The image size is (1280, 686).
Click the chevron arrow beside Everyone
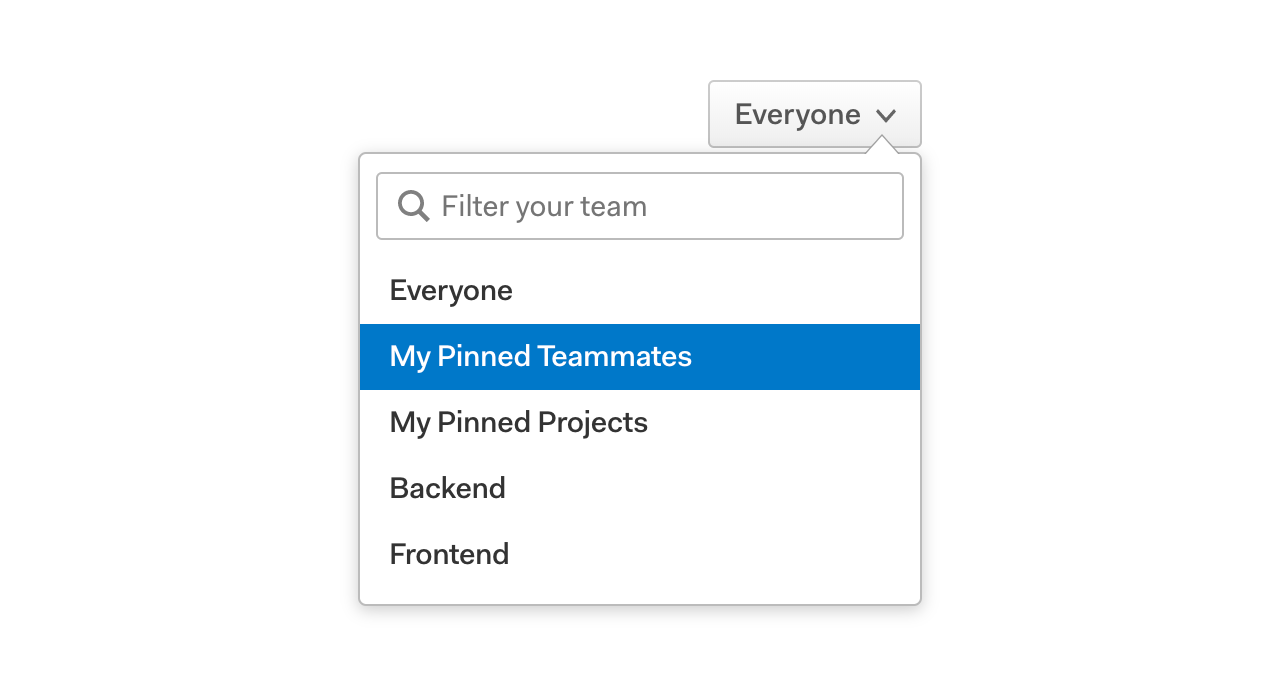click(x=885, y=116)
